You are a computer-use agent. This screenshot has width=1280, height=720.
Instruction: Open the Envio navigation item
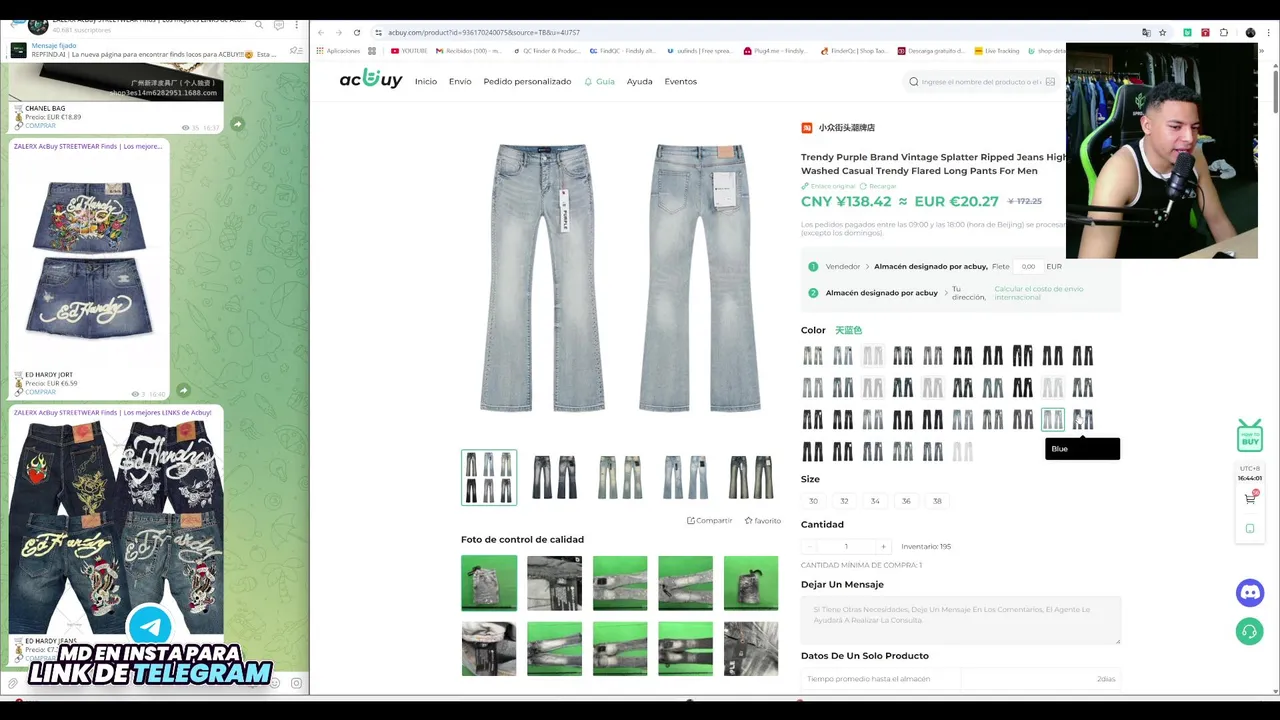click(x=460, y=81)
